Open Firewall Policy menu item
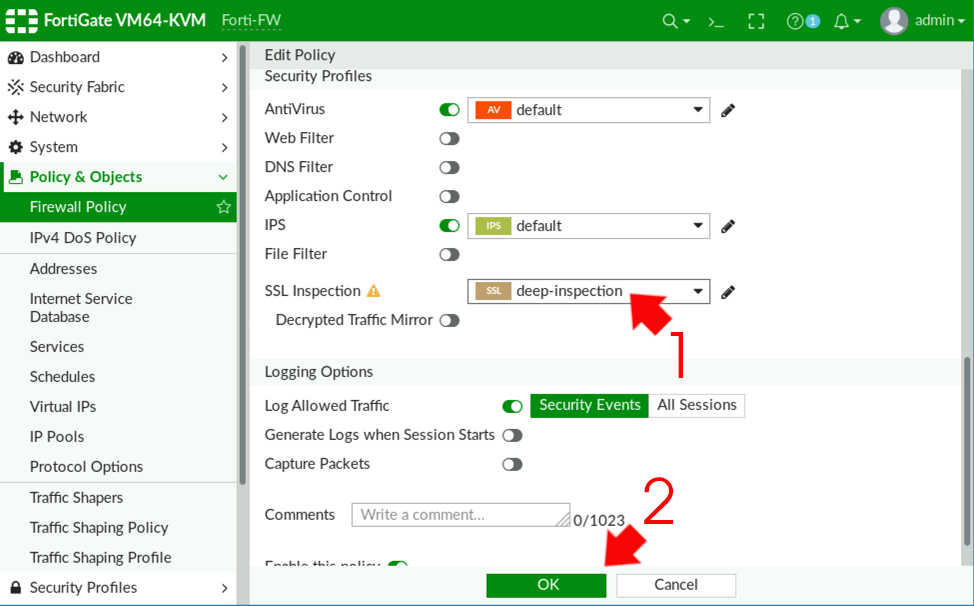 click(118, 207)
